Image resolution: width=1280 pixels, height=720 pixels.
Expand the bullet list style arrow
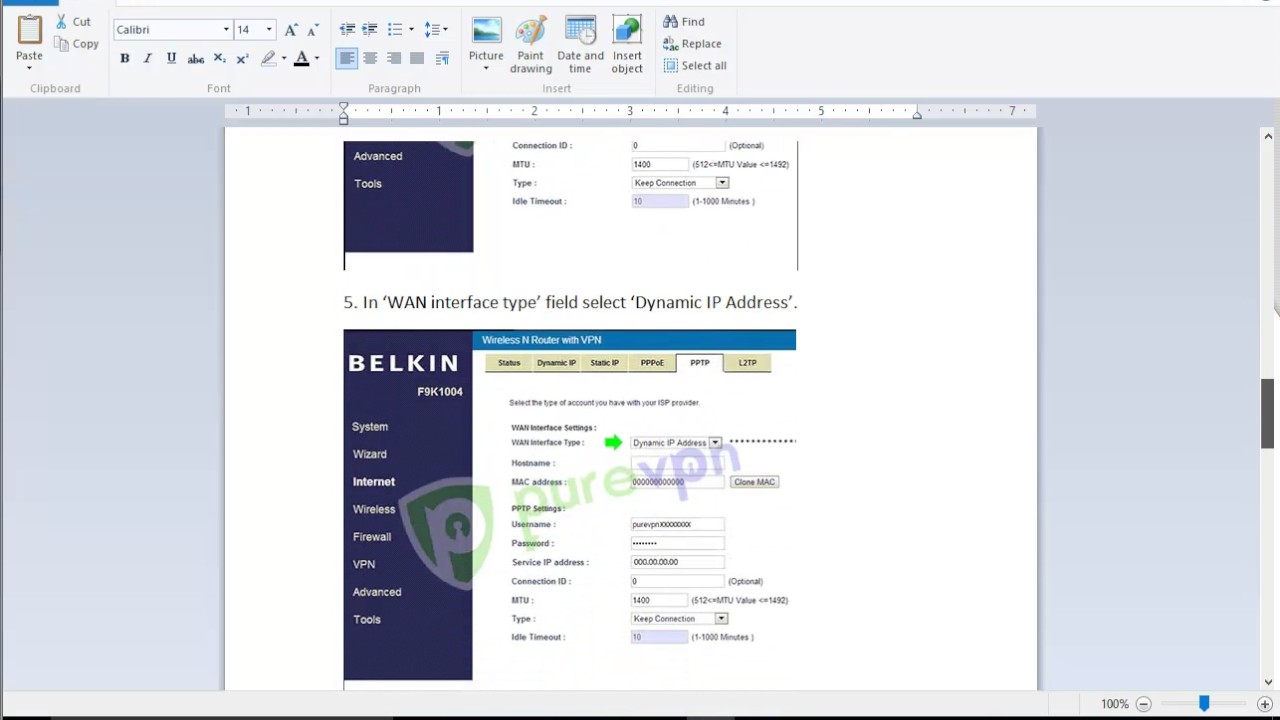[411, 29]
